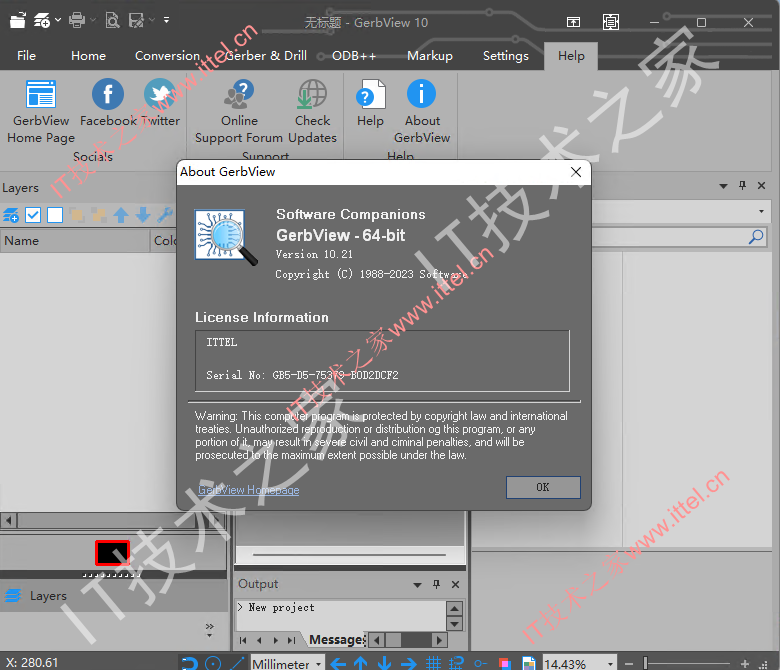The image size is (780, 670).
Task: Open file using the folder icon in quick access toolbar
Action: [17, 21]
